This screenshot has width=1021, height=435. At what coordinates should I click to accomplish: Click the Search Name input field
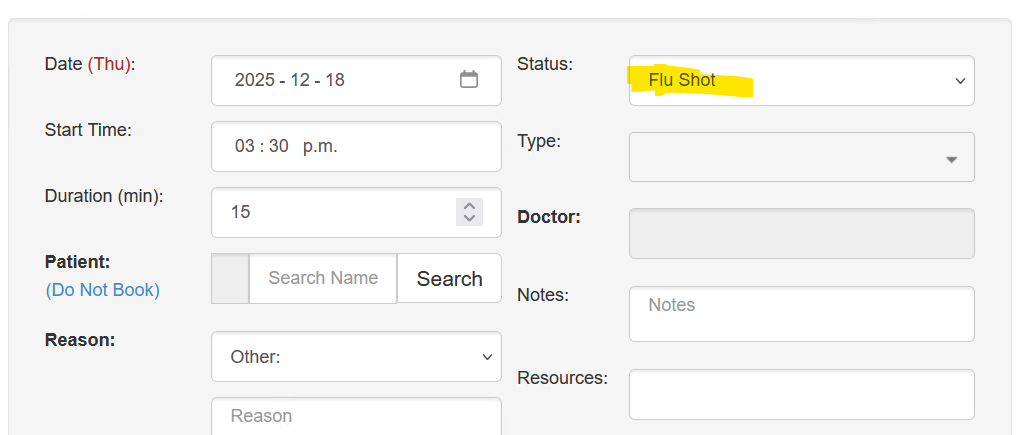coord(323,278)
